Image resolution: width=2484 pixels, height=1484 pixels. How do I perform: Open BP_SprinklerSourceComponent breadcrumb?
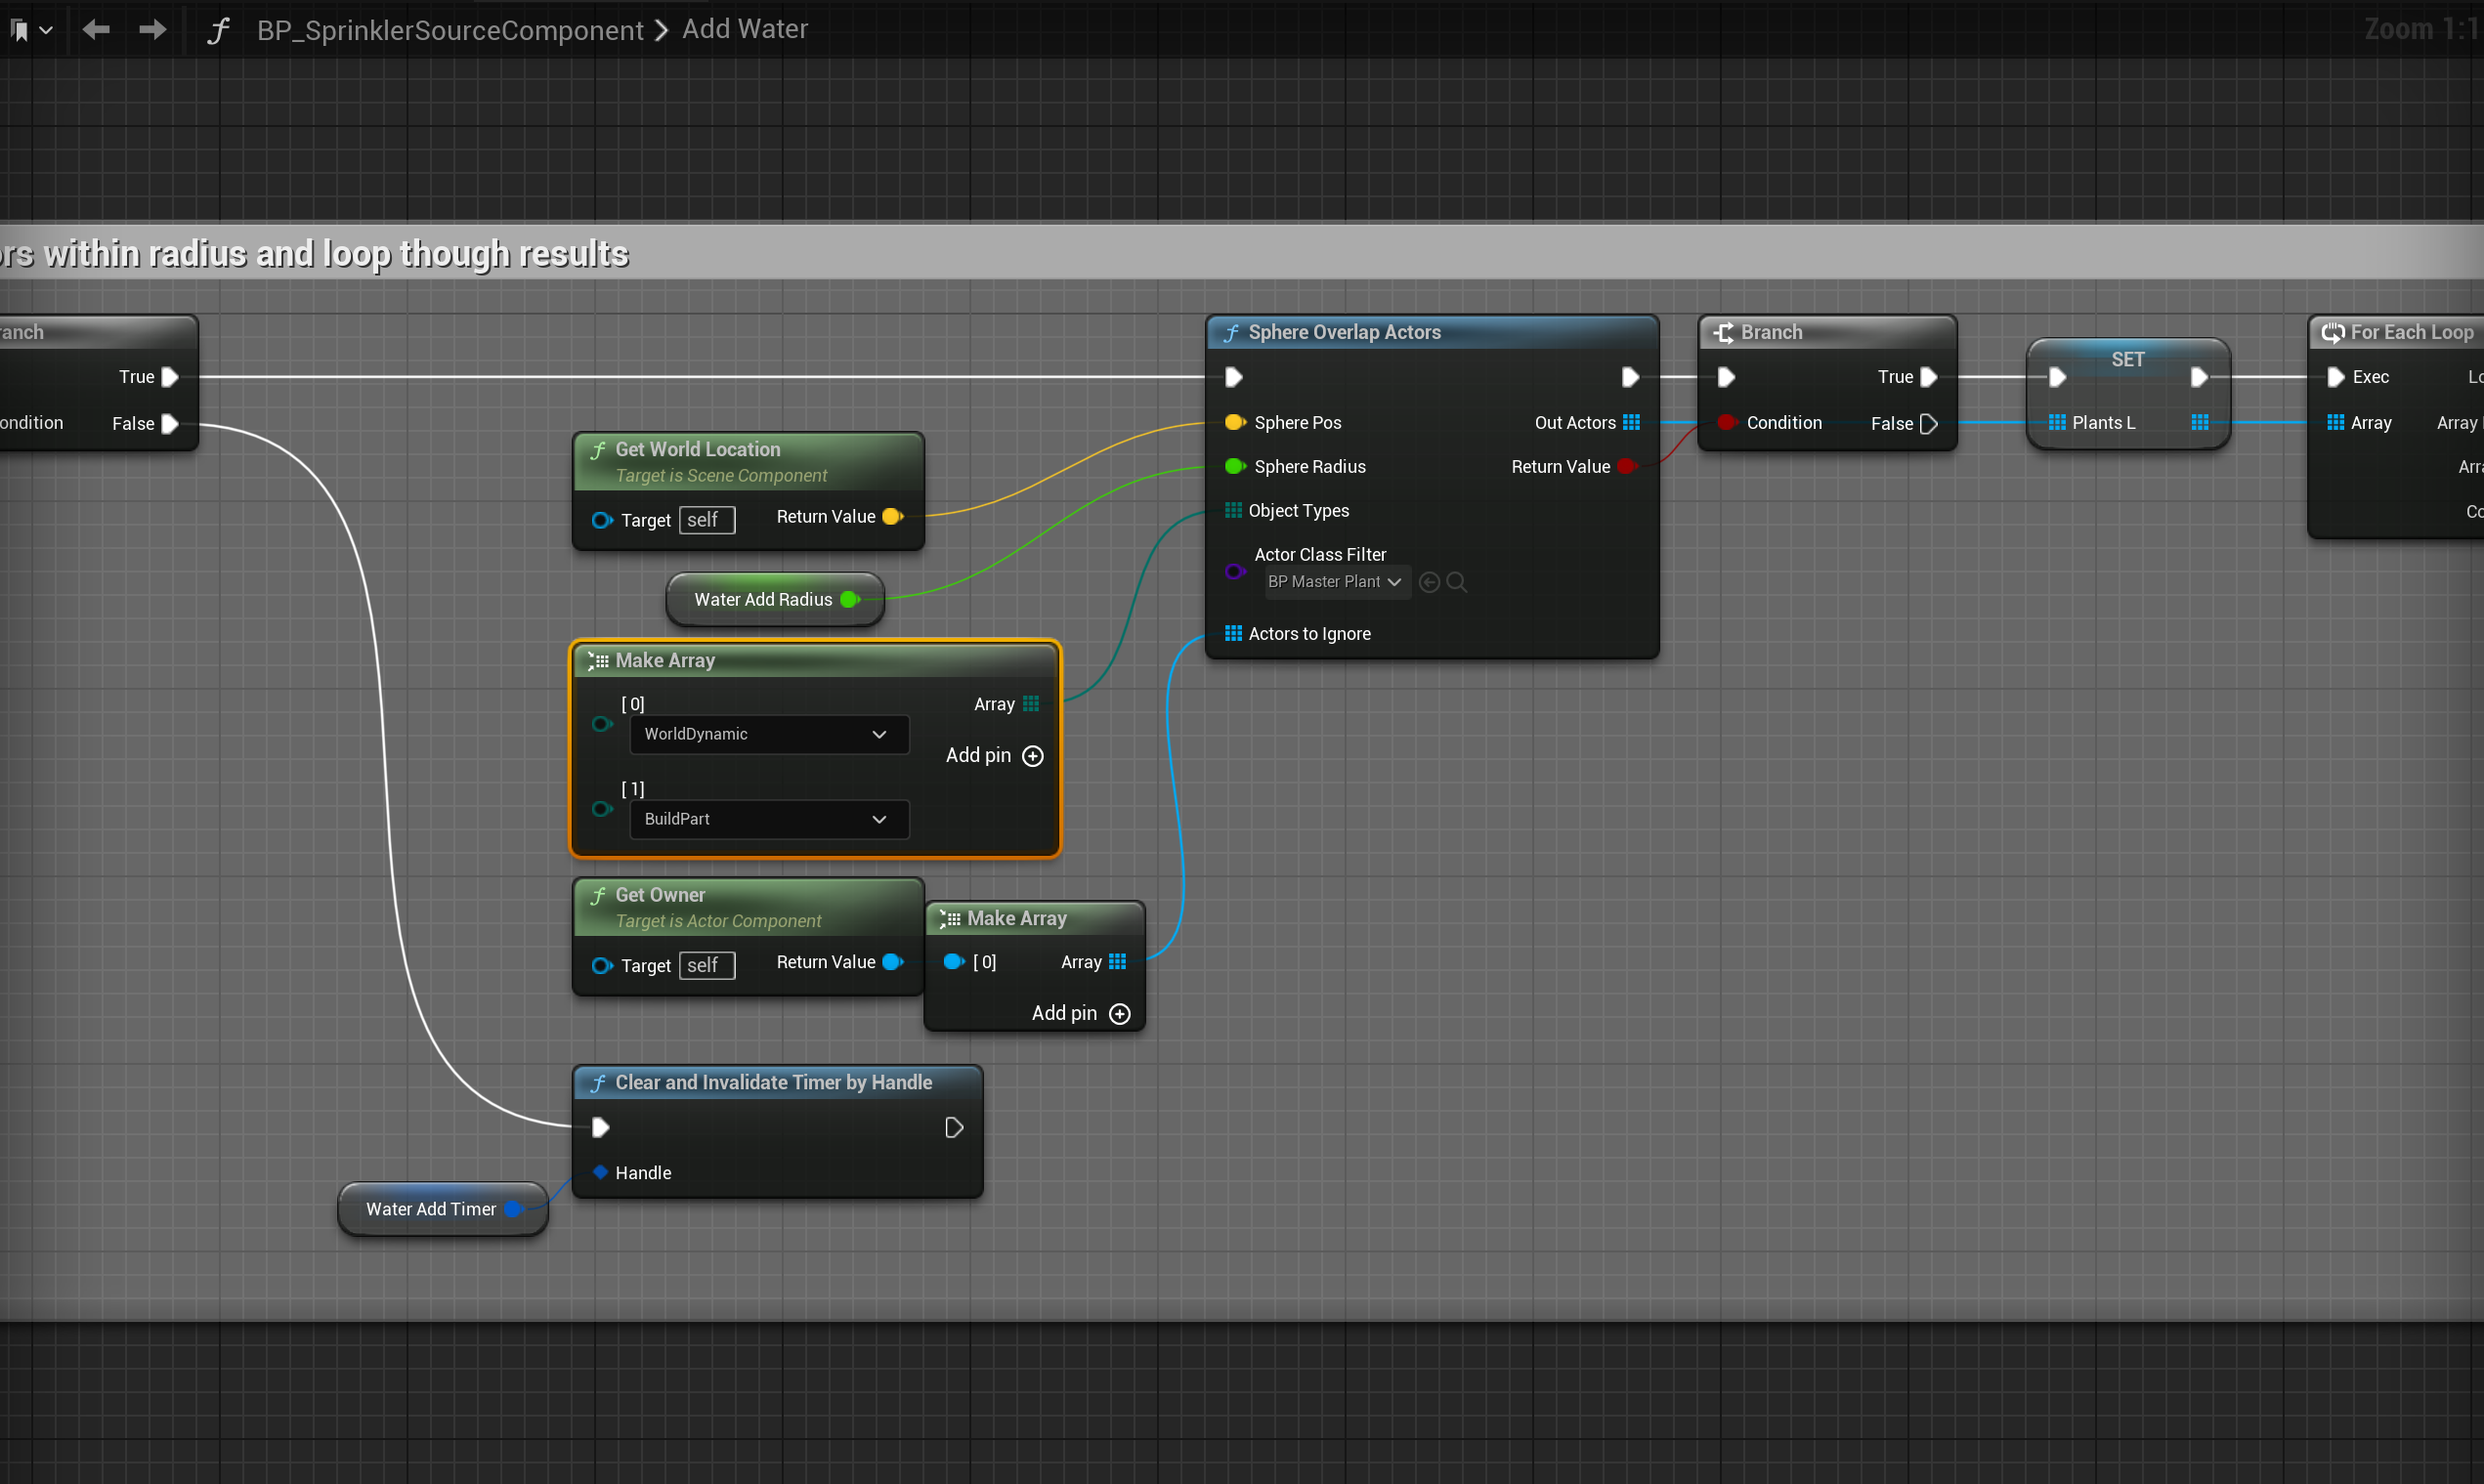point(450,30)
